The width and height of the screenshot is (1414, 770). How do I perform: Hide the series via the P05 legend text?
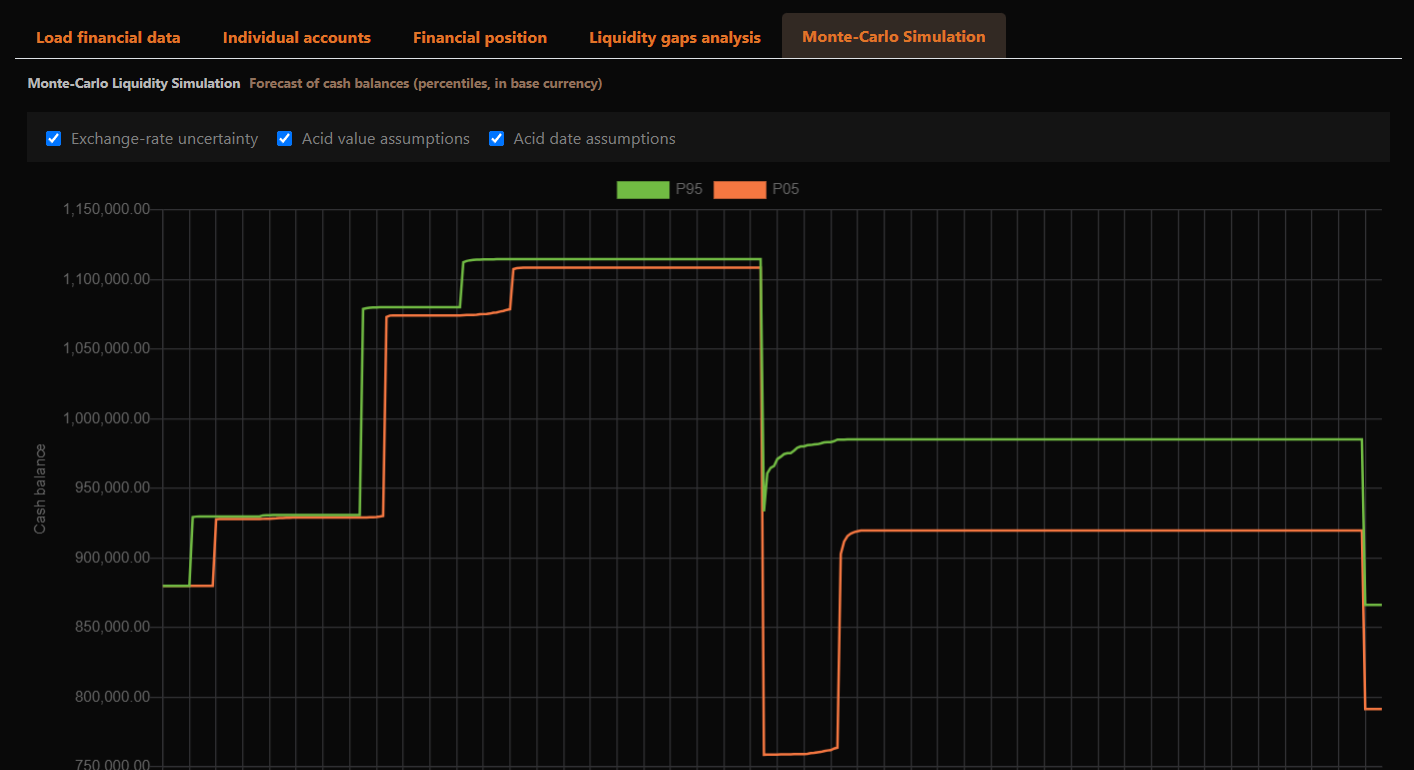point(786,190)
